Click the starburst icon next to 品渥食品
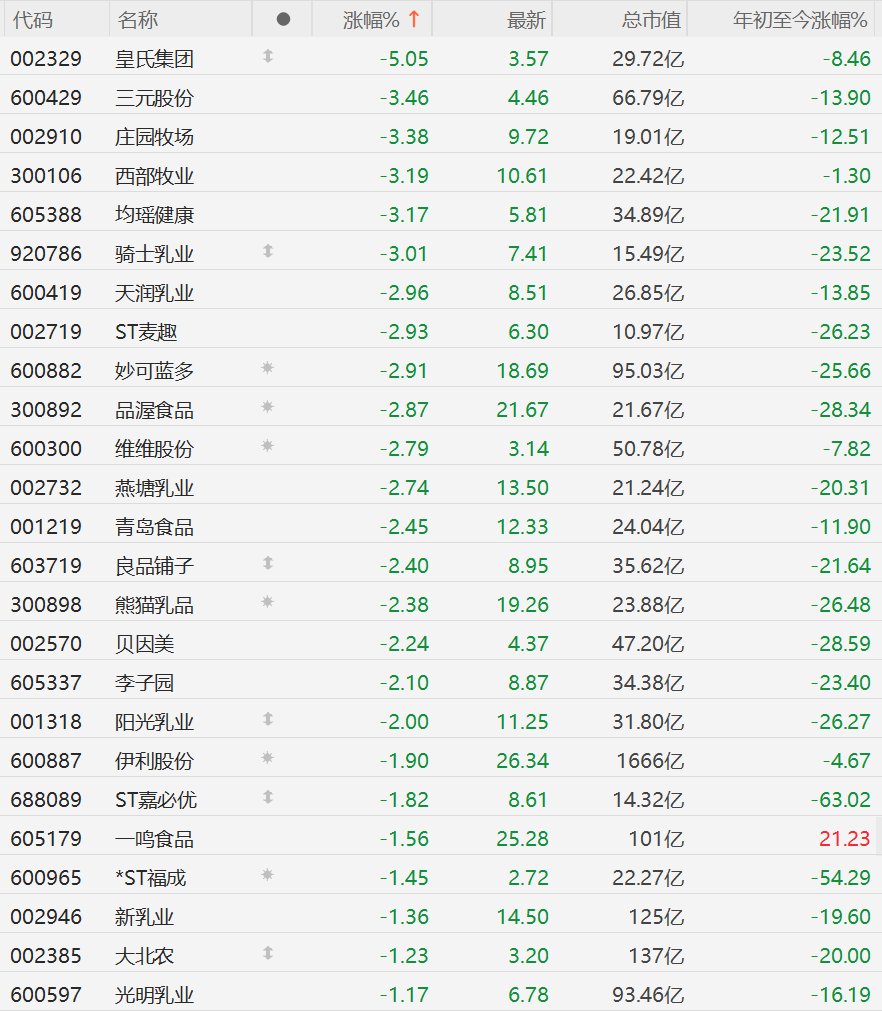882x1011 pixels. coord(268,407)
